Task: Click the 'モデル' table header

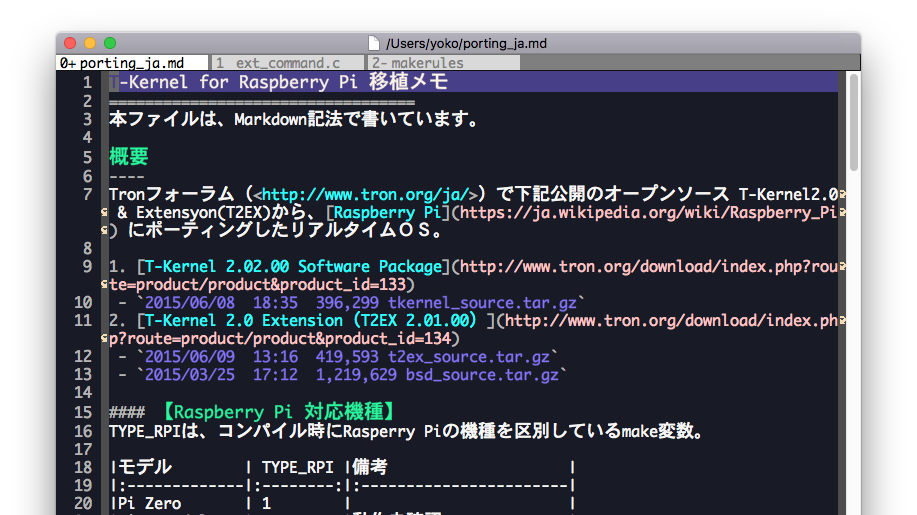Action: (144, 467)
